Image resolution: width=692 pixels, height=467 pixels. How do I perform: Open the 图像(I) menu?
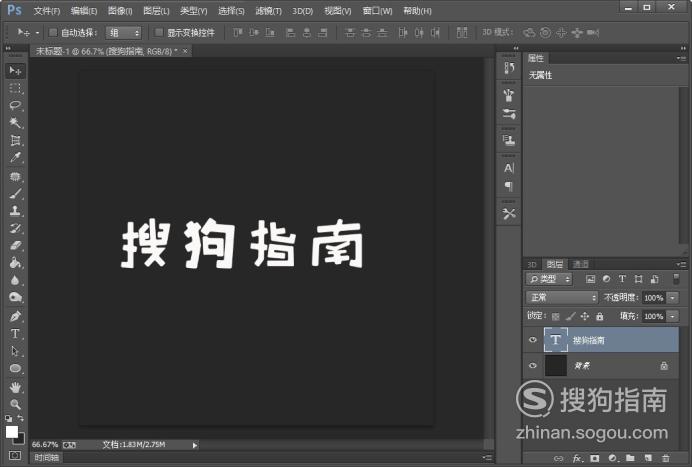(120, 11)
